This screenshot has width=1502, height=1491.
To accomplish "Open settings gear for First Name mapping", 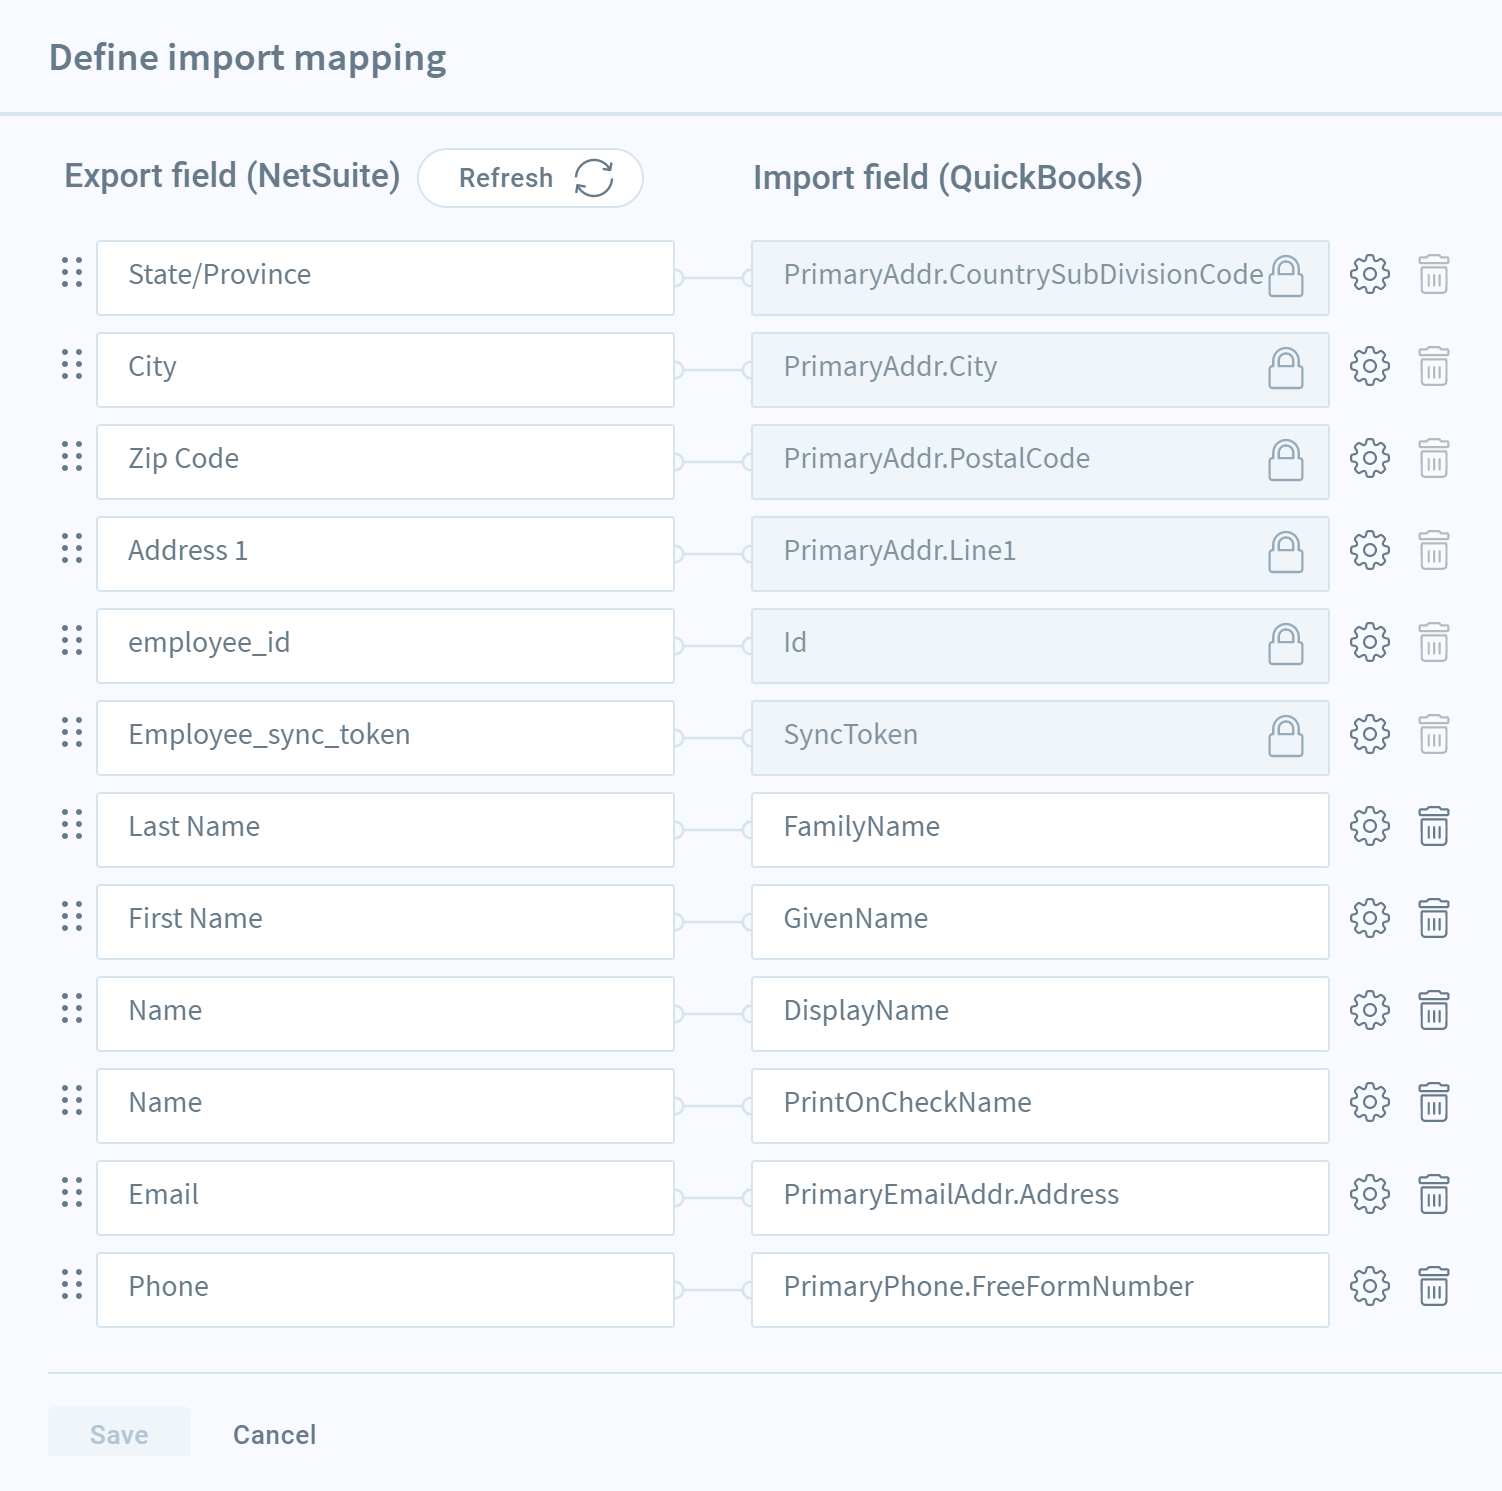I will (1370, 918).
